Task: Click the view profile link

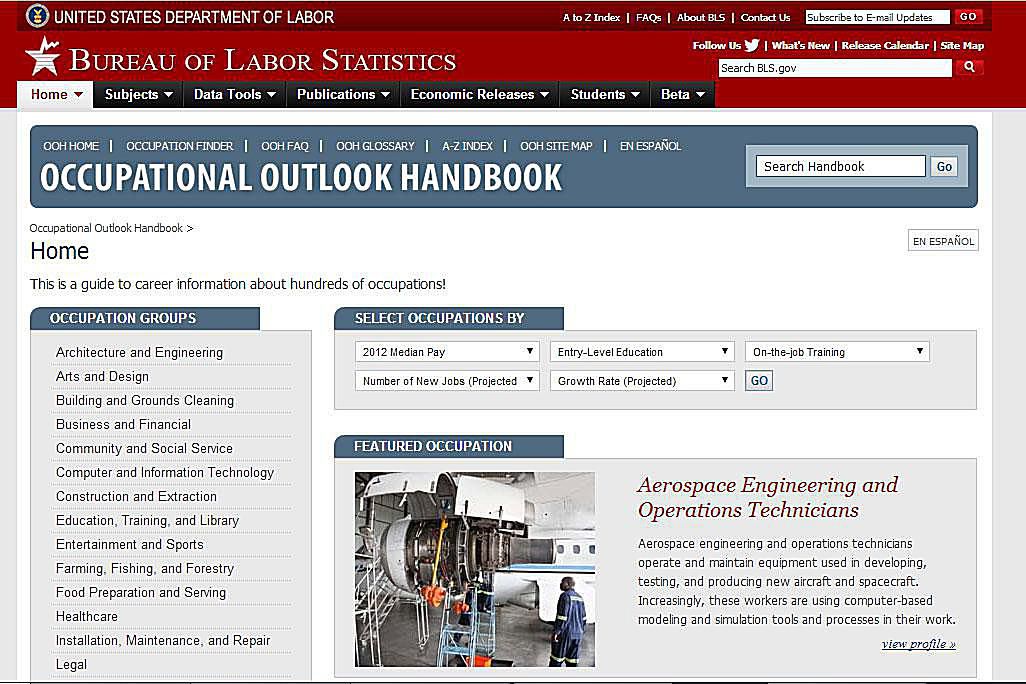Action: pyautogui.click(x=918, y=644)
